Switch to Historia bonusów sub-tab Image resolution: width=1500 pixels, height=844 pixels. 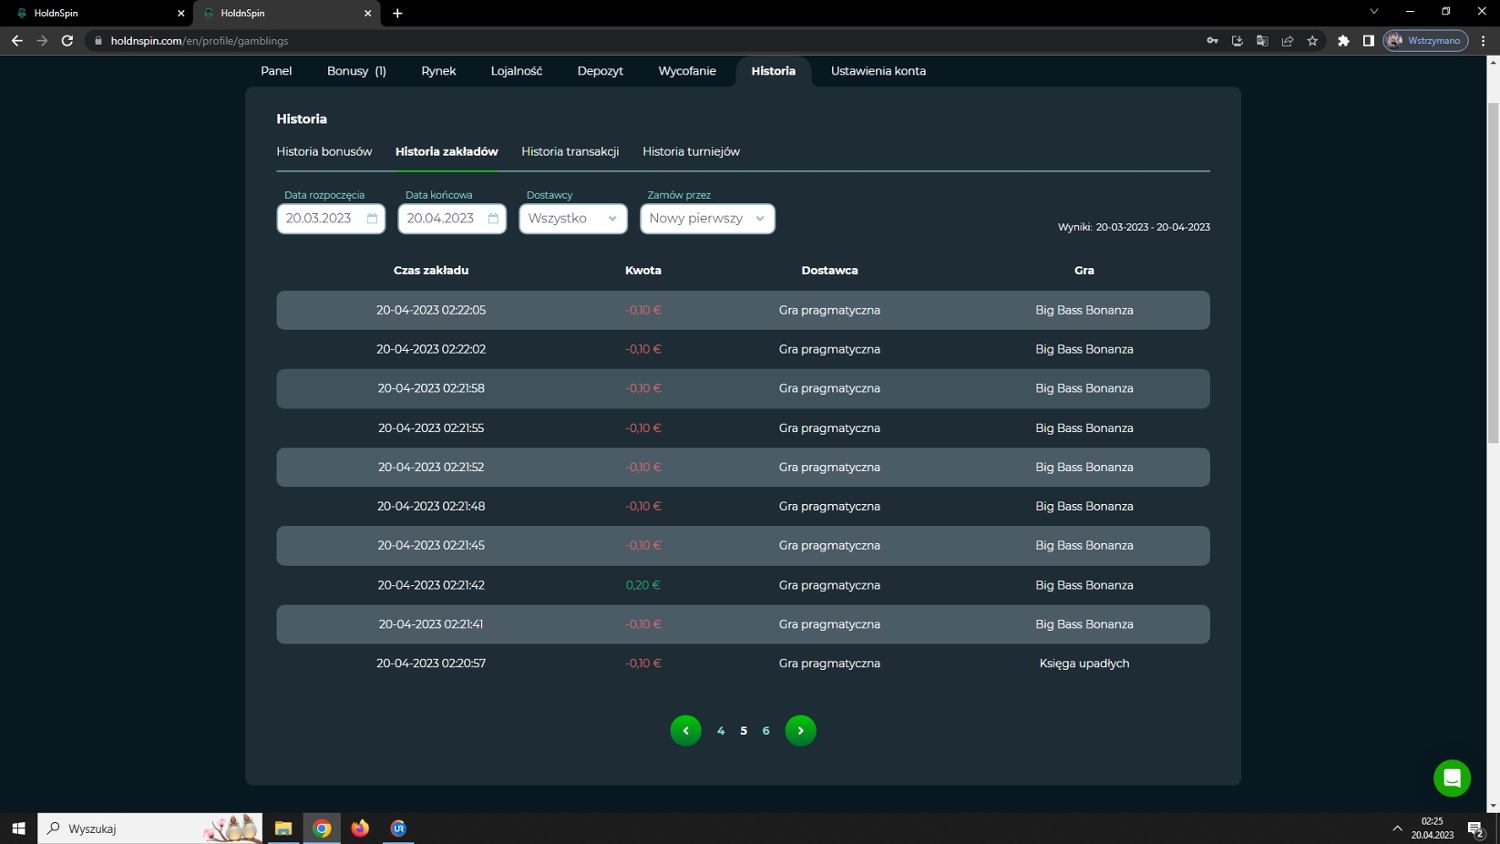tap(324, 152)
